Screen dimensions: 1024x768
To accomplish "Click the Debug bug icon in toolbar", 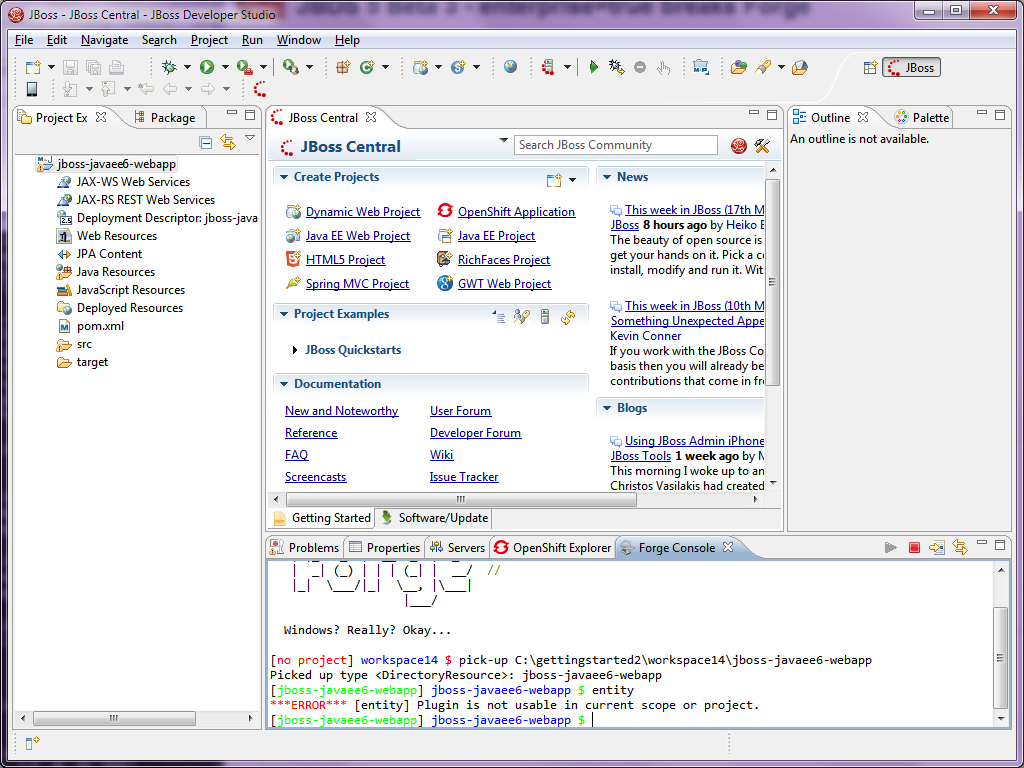I will [169, 67].
